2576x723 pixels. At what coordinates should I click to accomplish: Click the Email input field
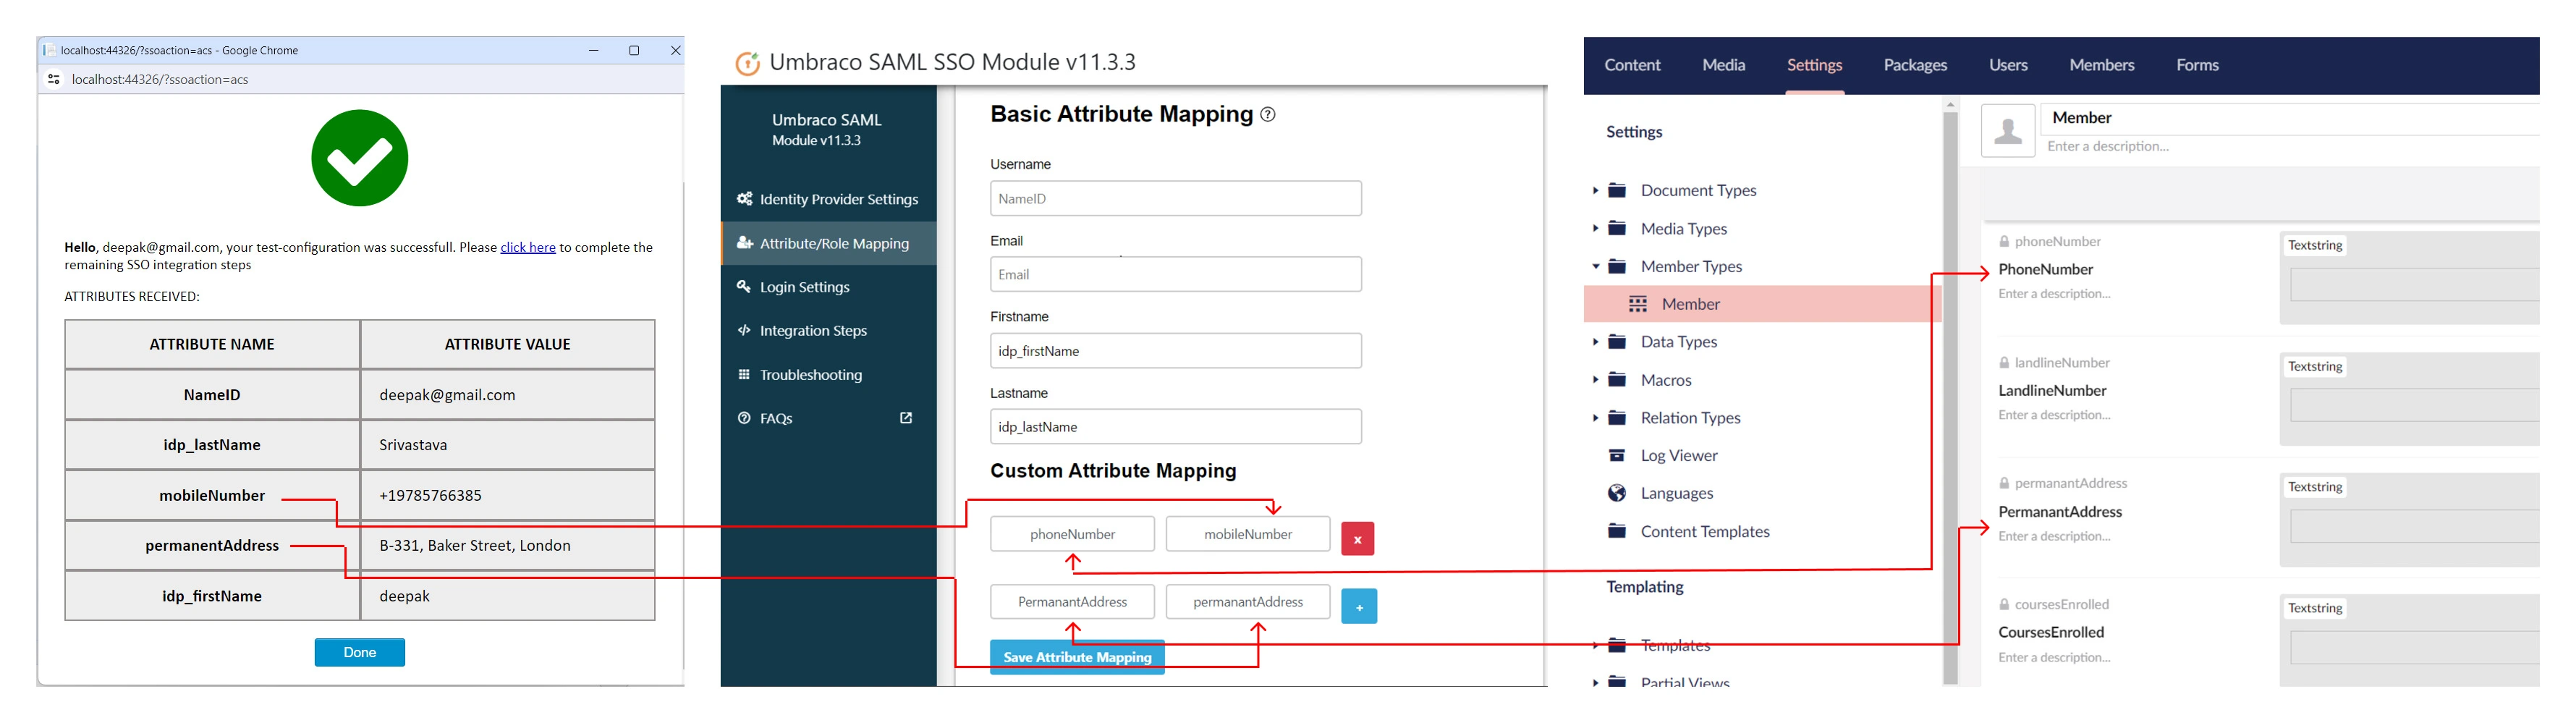click(1175, 274)
